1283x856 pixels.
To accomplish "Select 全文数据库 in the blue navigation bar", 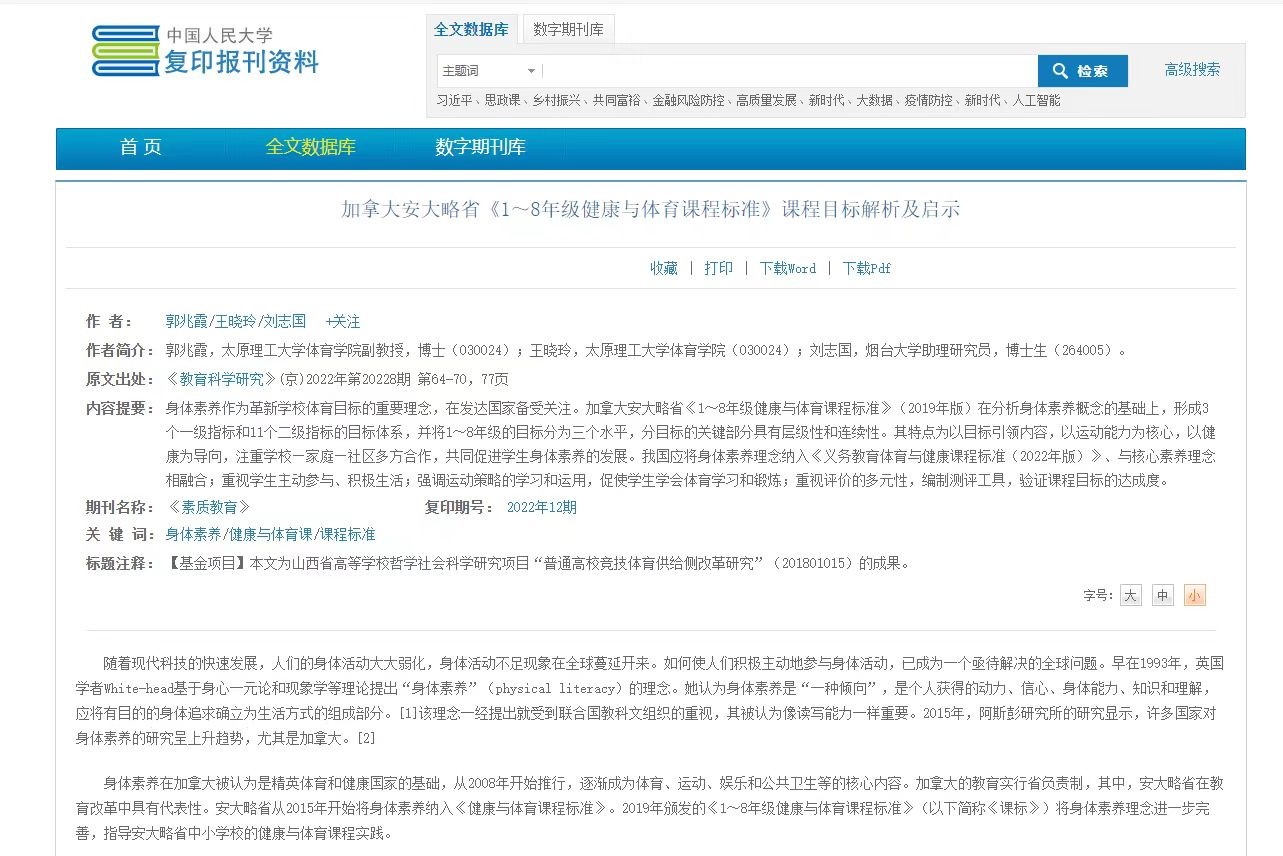I will click(310, 147).
